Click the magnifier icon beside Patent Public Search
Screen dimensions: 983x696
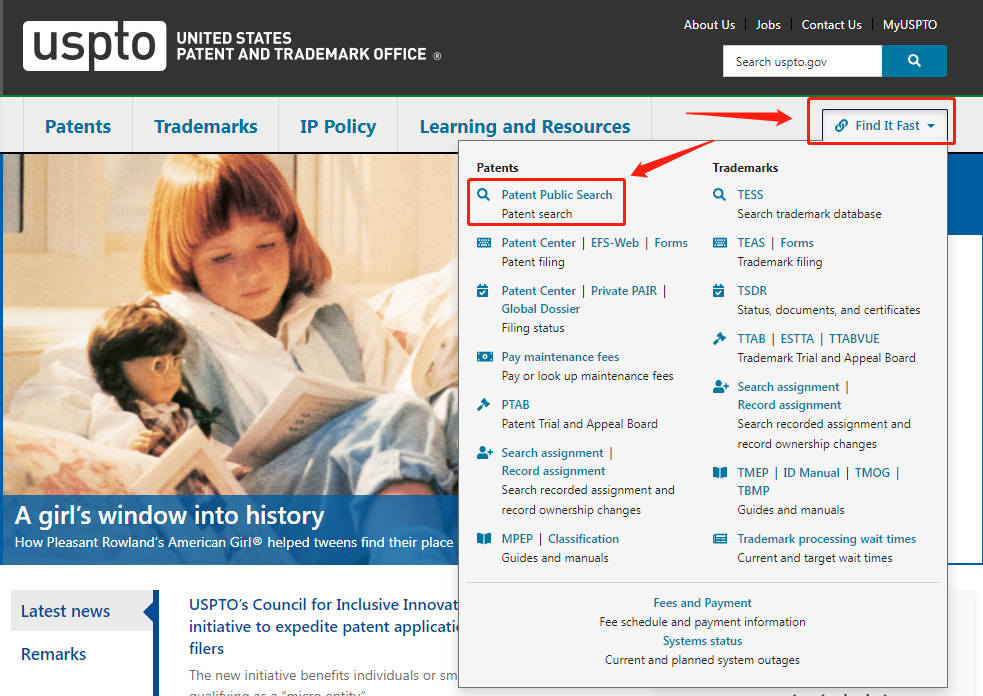coord(483,194)
